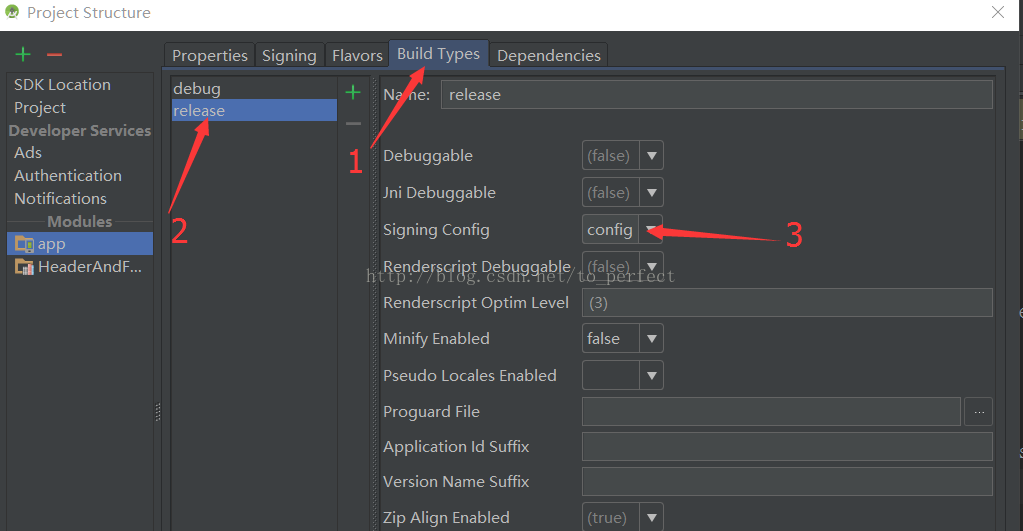This screenshot has height=531, width=1023.
Task: Expand the Renderscript Debuggable dropdown
Action: coord(651,266)
